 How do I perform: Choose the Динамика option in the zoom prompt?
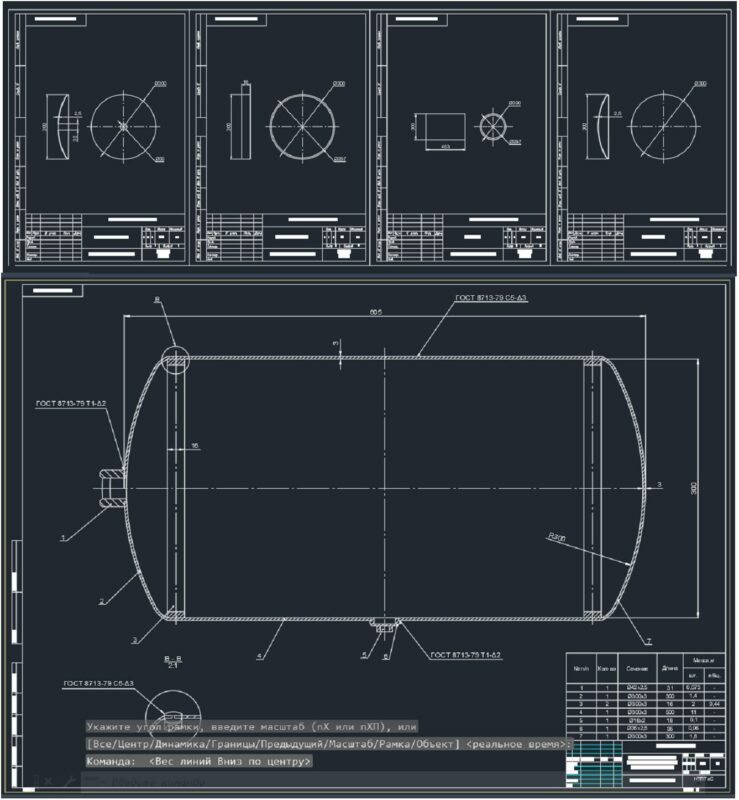pos(178,744)
